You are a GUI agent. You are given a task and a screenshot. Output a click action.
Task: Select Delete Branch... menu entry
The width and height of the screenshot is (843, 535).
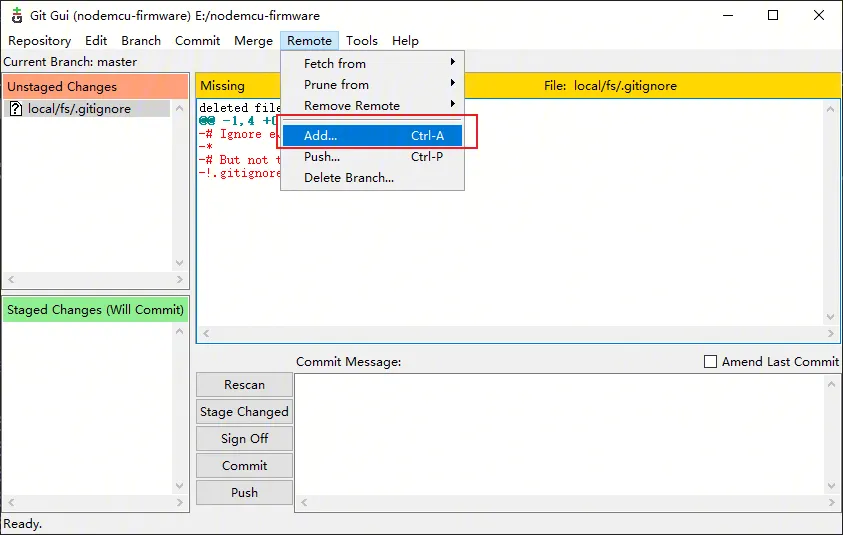click(x=349, y=178)
